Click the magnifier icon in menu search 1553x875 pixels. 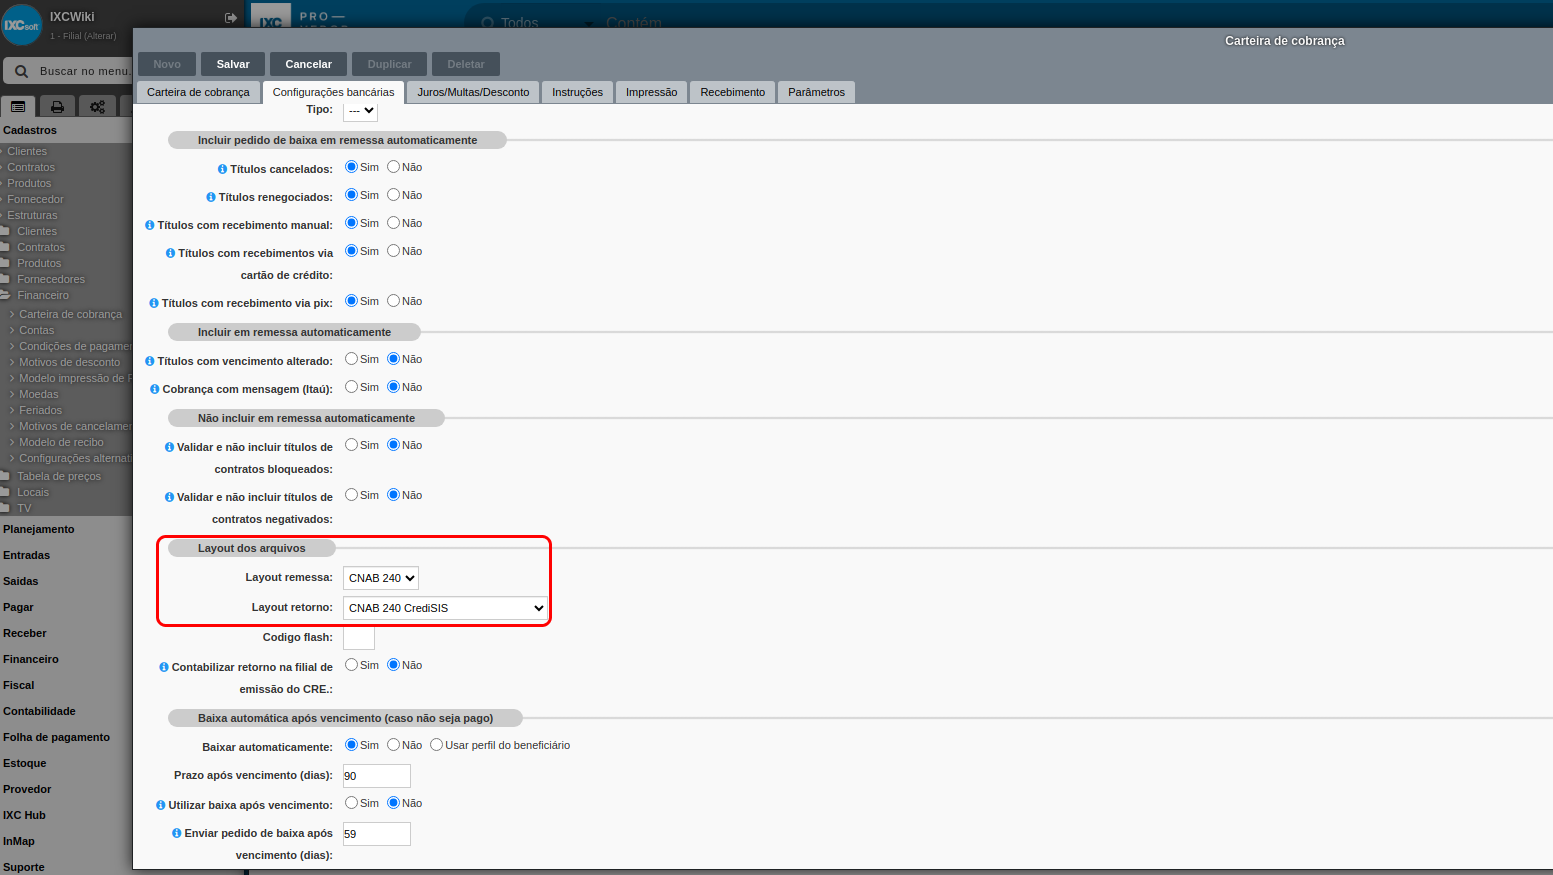(21, 71)
